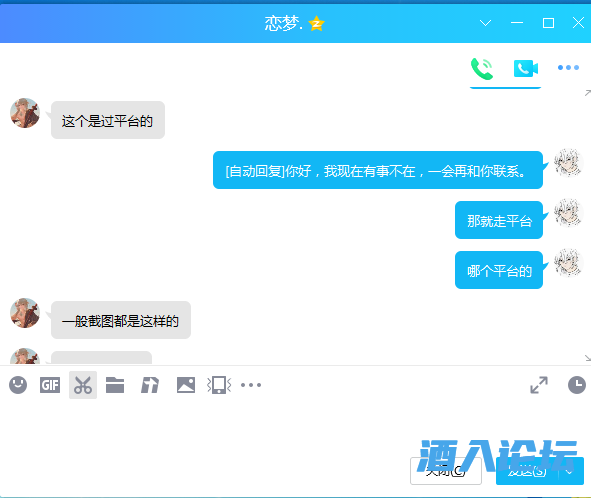Select the scissors screenshot tool
The image size is (591, 498).
pyautogui.click(x=83, y=385)
